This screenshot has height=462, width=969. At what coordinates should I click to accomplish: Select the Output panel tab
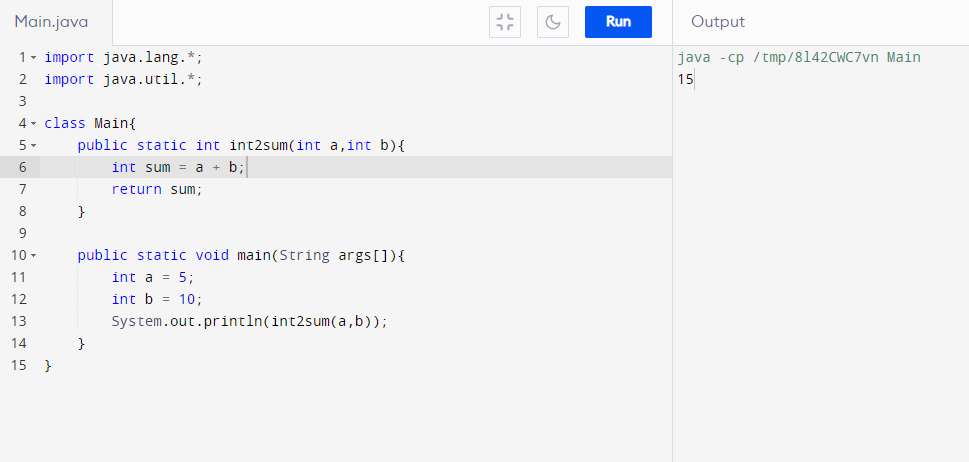pyautogui.click(x=717, y=22)
